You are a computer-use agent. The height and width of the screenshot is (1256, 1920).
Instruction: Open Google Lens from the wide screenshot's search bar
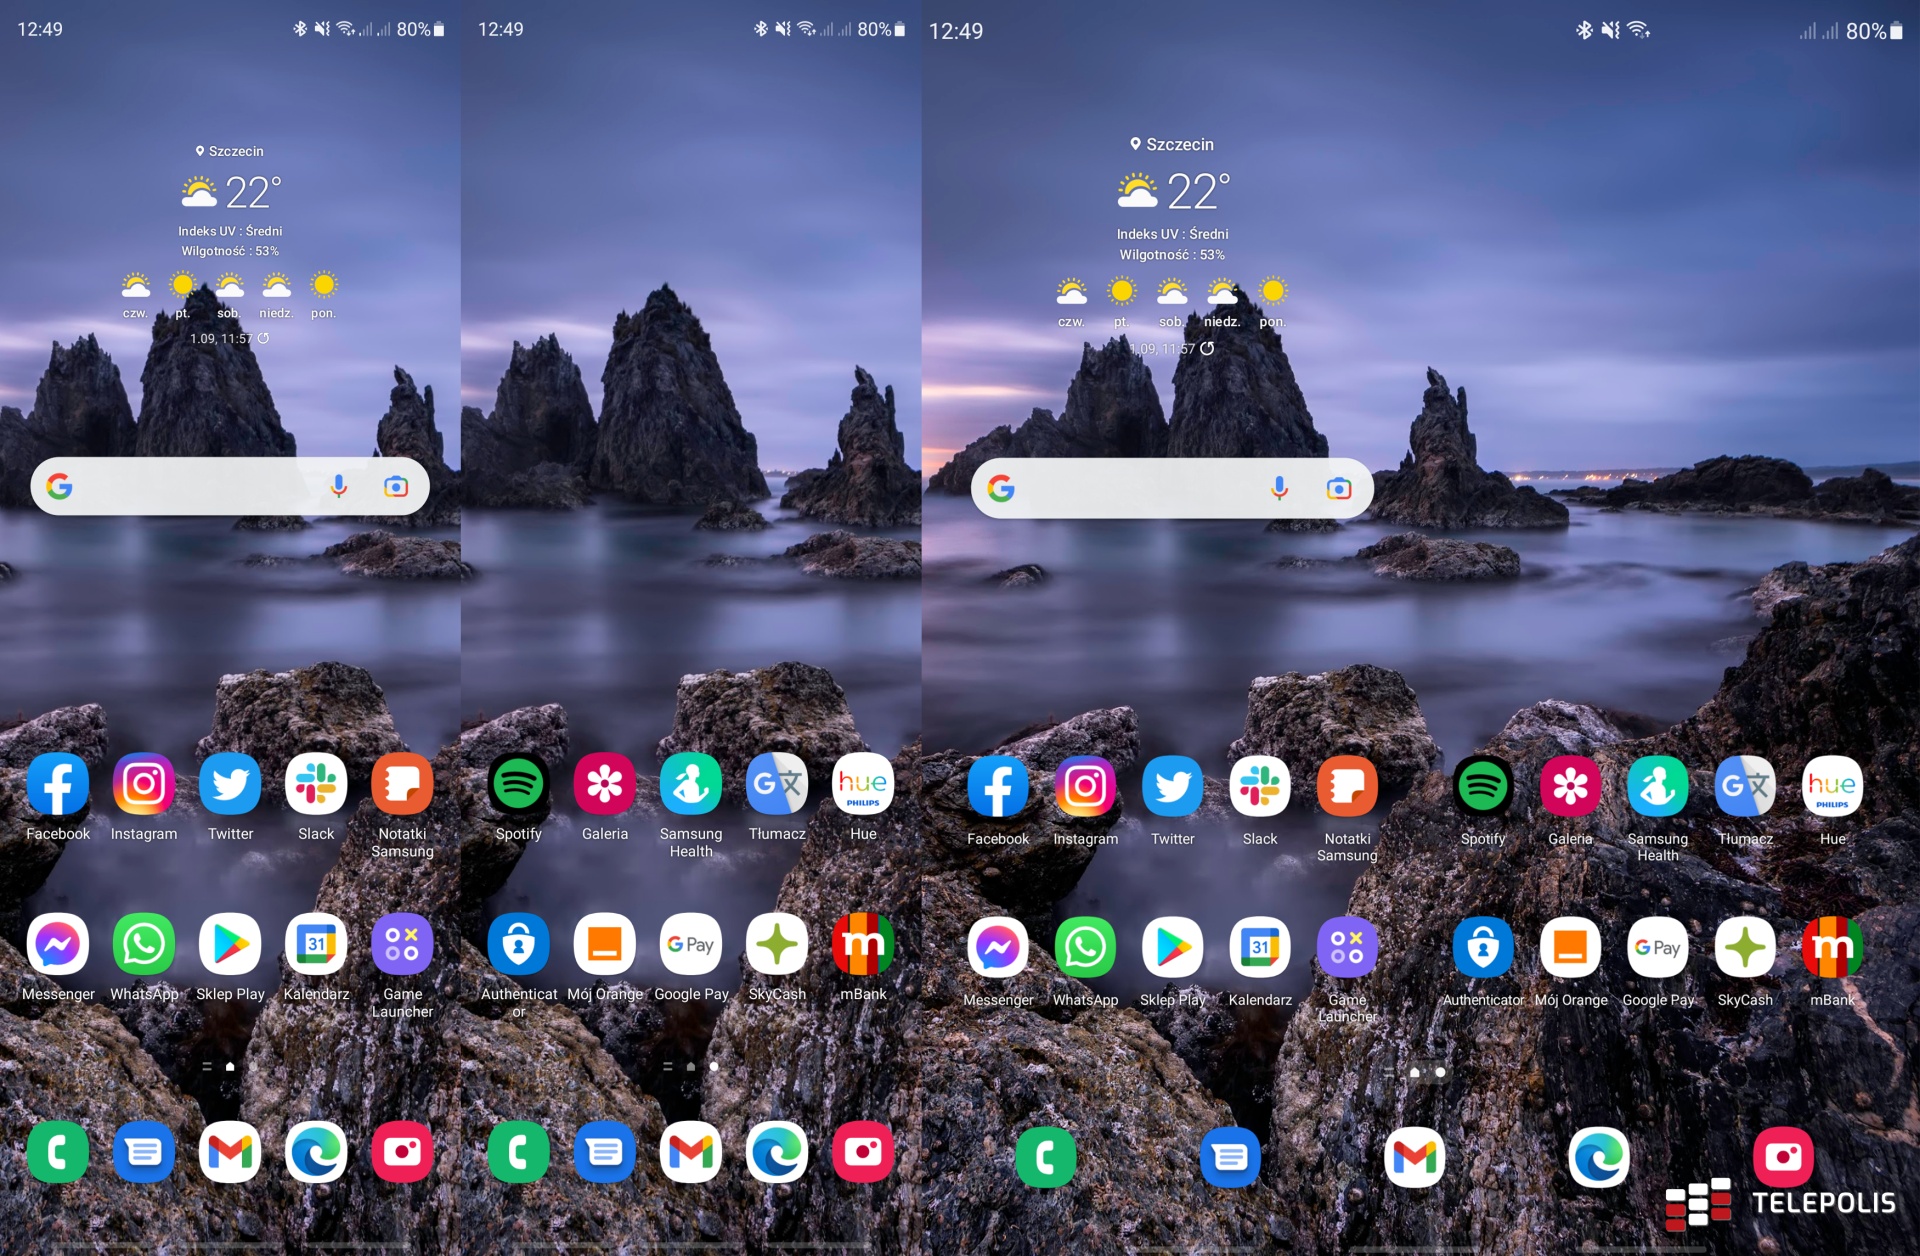(x=1338, y=488)
